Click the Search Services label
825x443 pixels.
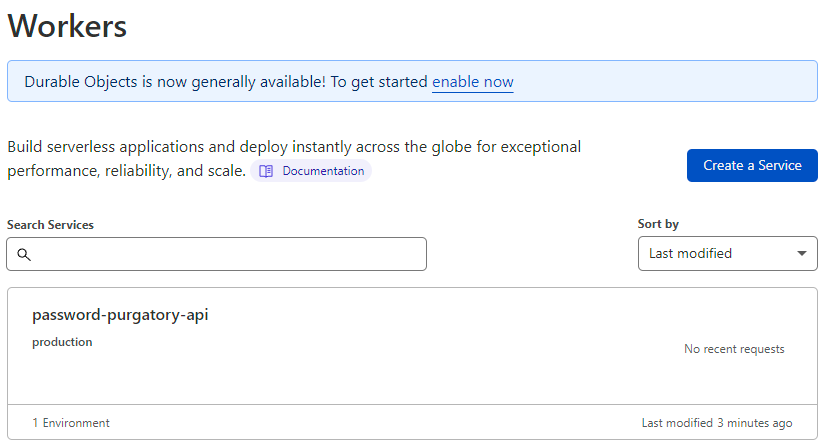tap(50, 225)
